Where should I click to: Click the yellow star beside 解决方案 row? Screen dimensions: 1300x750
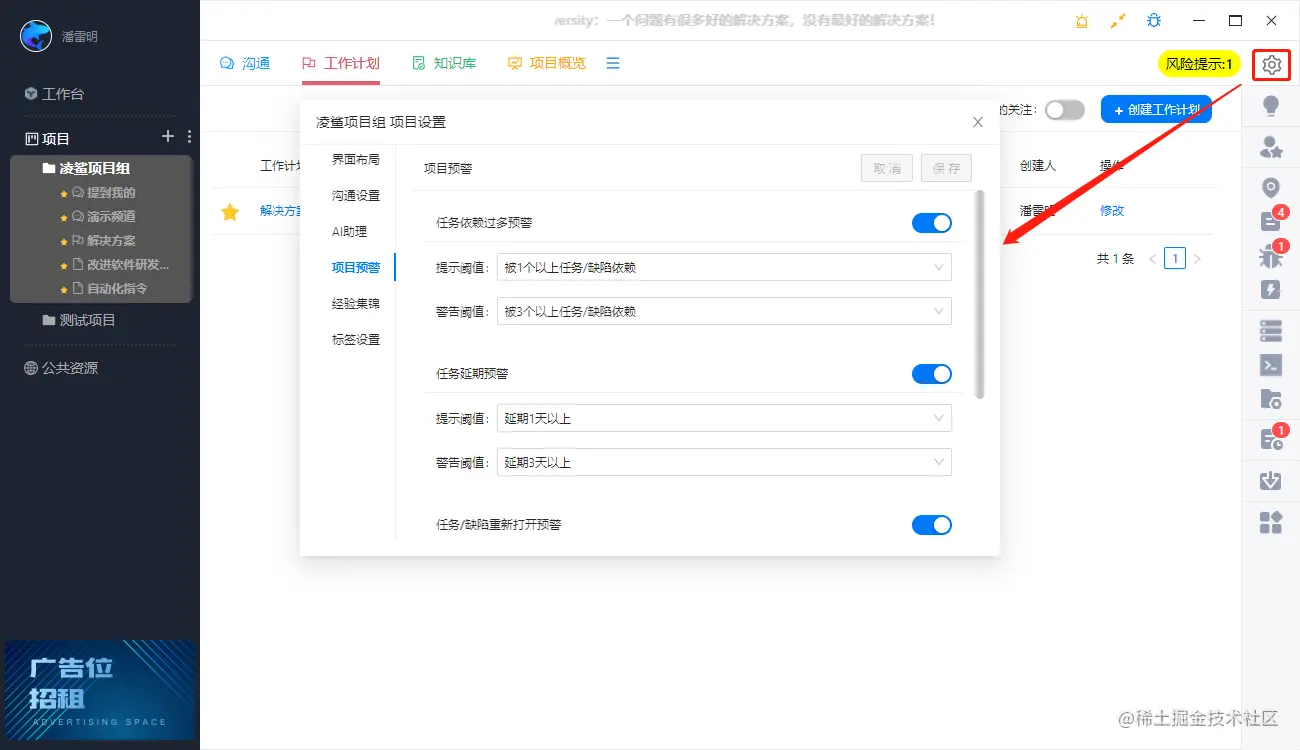tap(230, 211)
